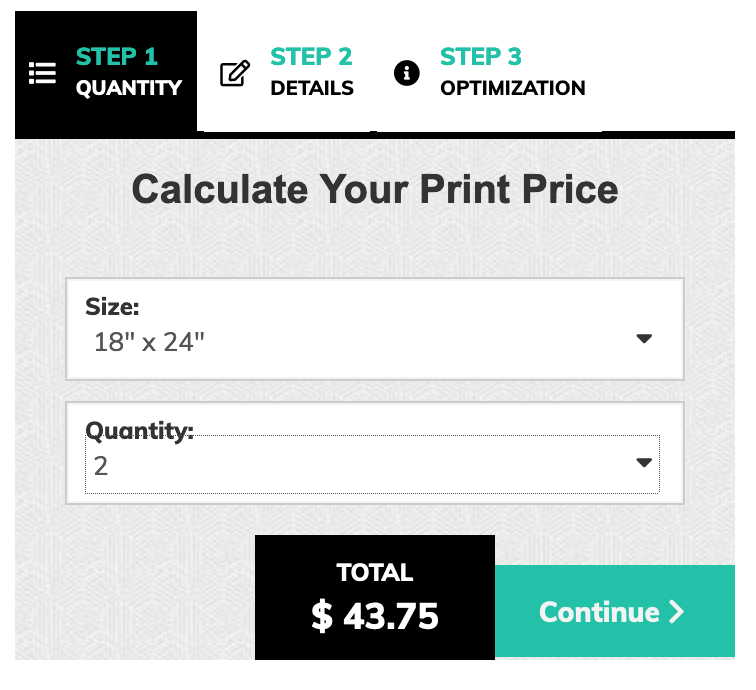Click the Continue button
The width and height of the screenshot is (756, 690).
[x=615, y=611]
